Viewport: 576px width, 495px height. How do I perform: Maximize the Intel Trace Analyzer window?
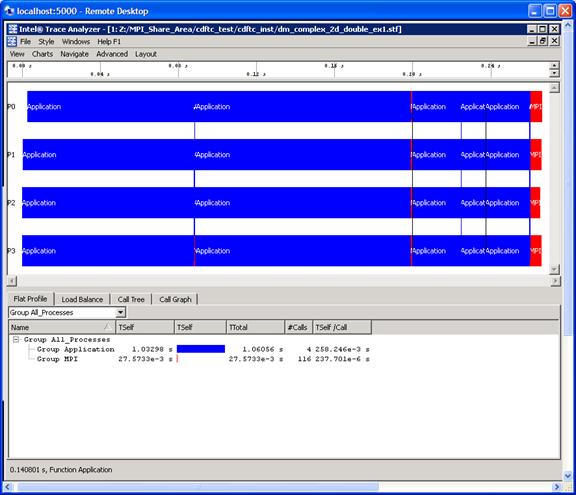[x=543, y=29]
